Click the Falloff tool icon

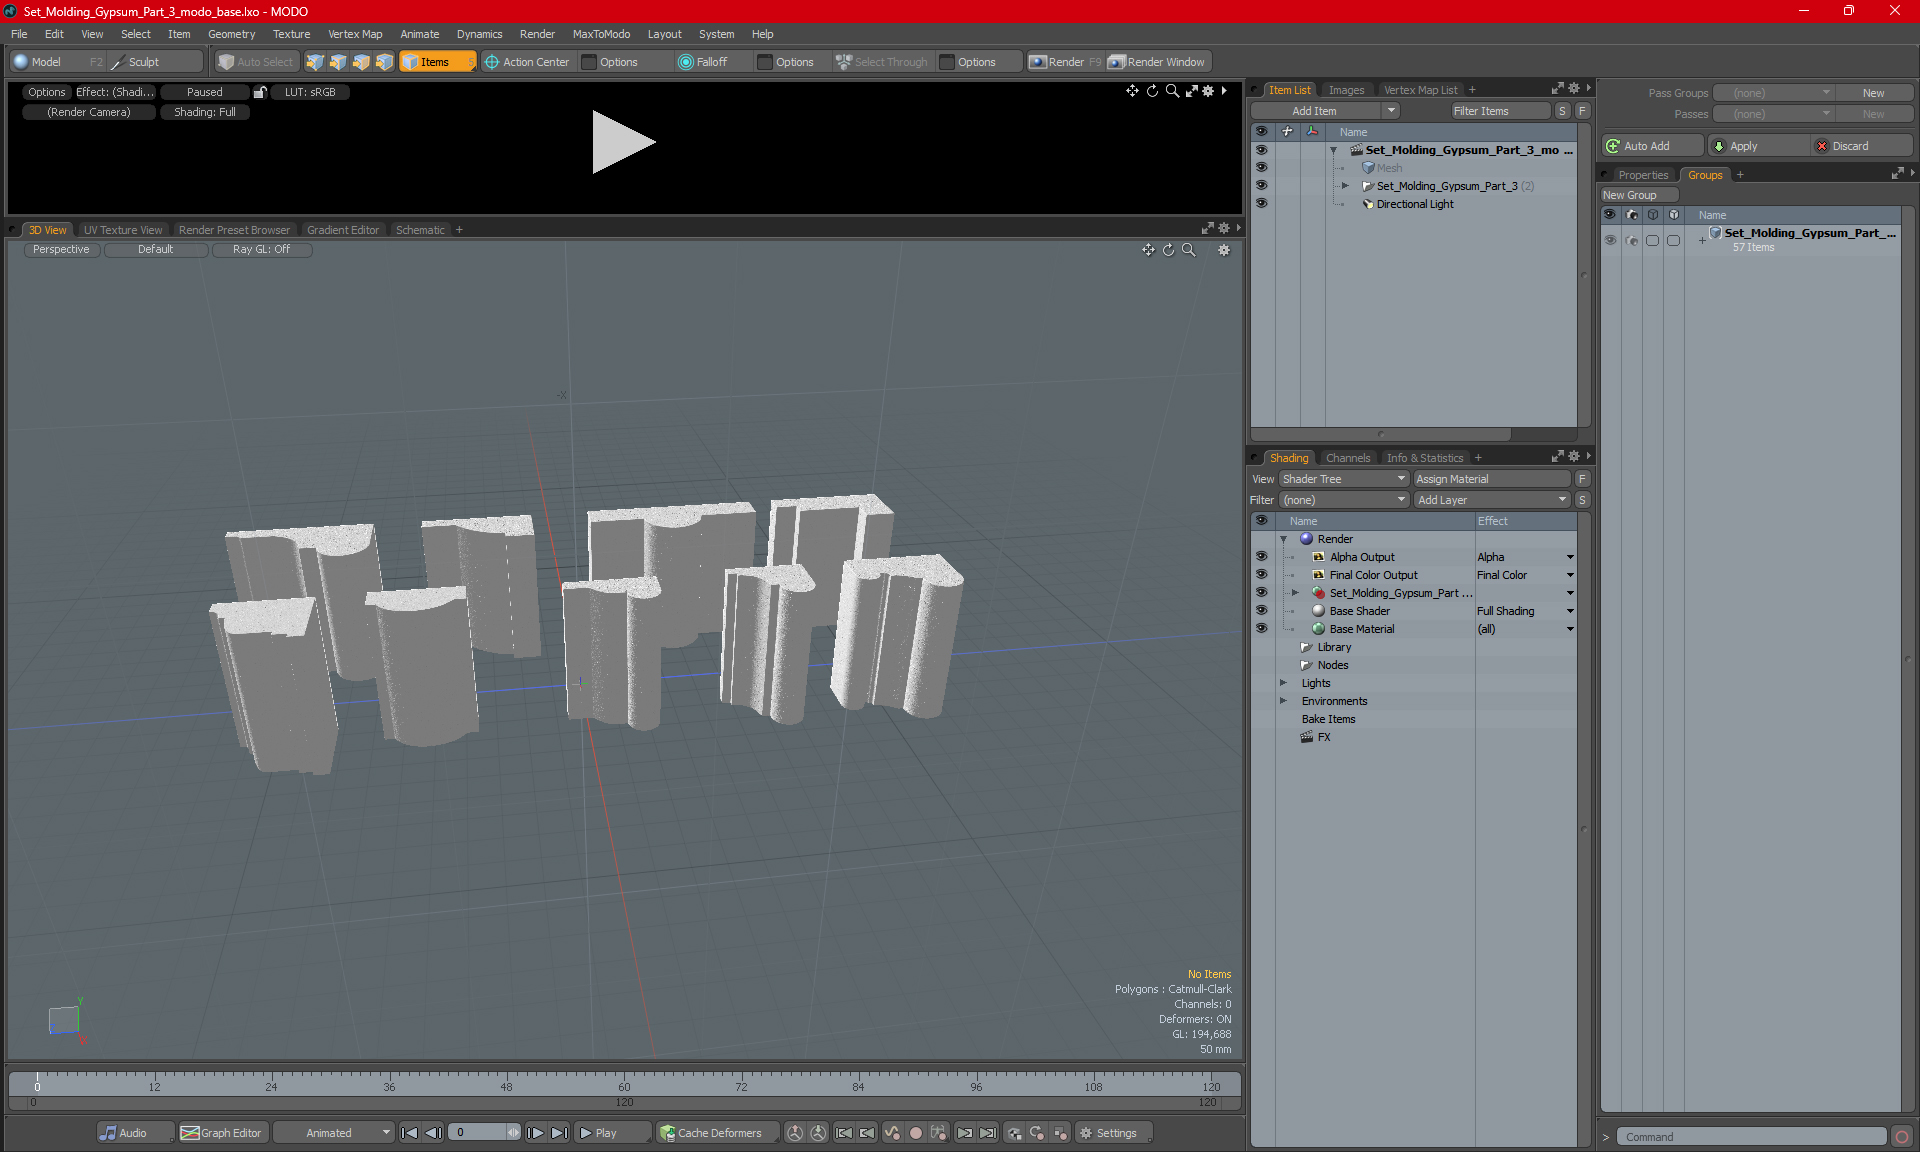pos(685,62)
